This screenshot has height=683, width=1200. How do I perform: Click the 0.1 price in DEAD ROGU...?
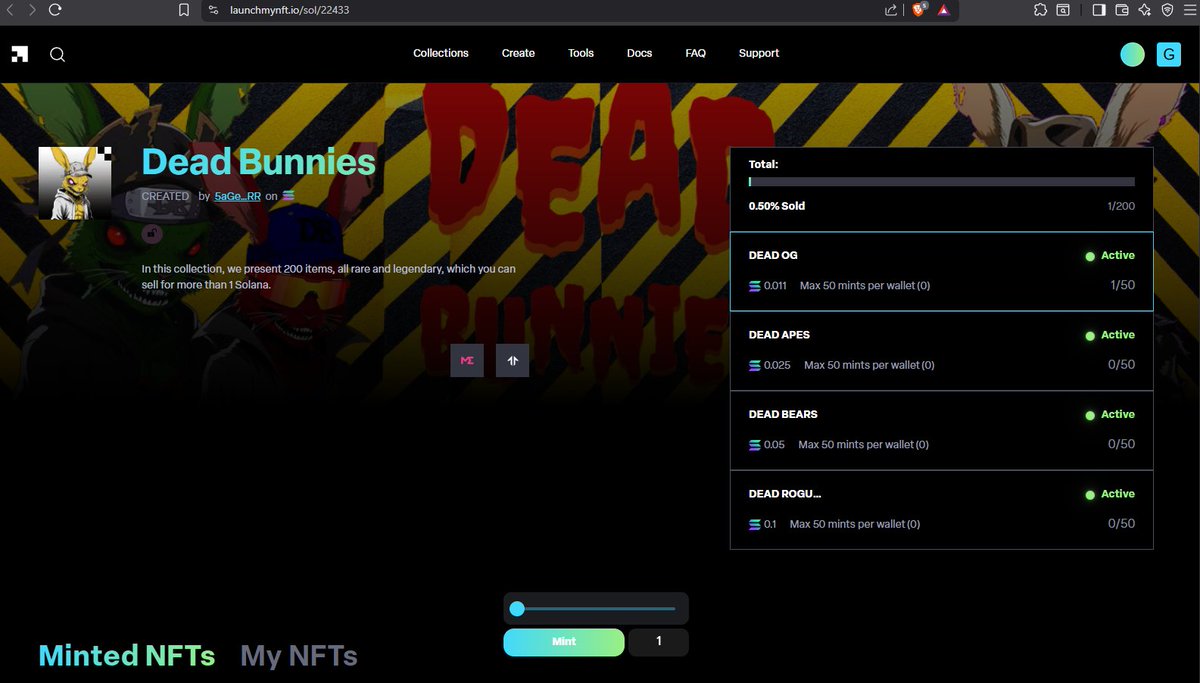770,524
